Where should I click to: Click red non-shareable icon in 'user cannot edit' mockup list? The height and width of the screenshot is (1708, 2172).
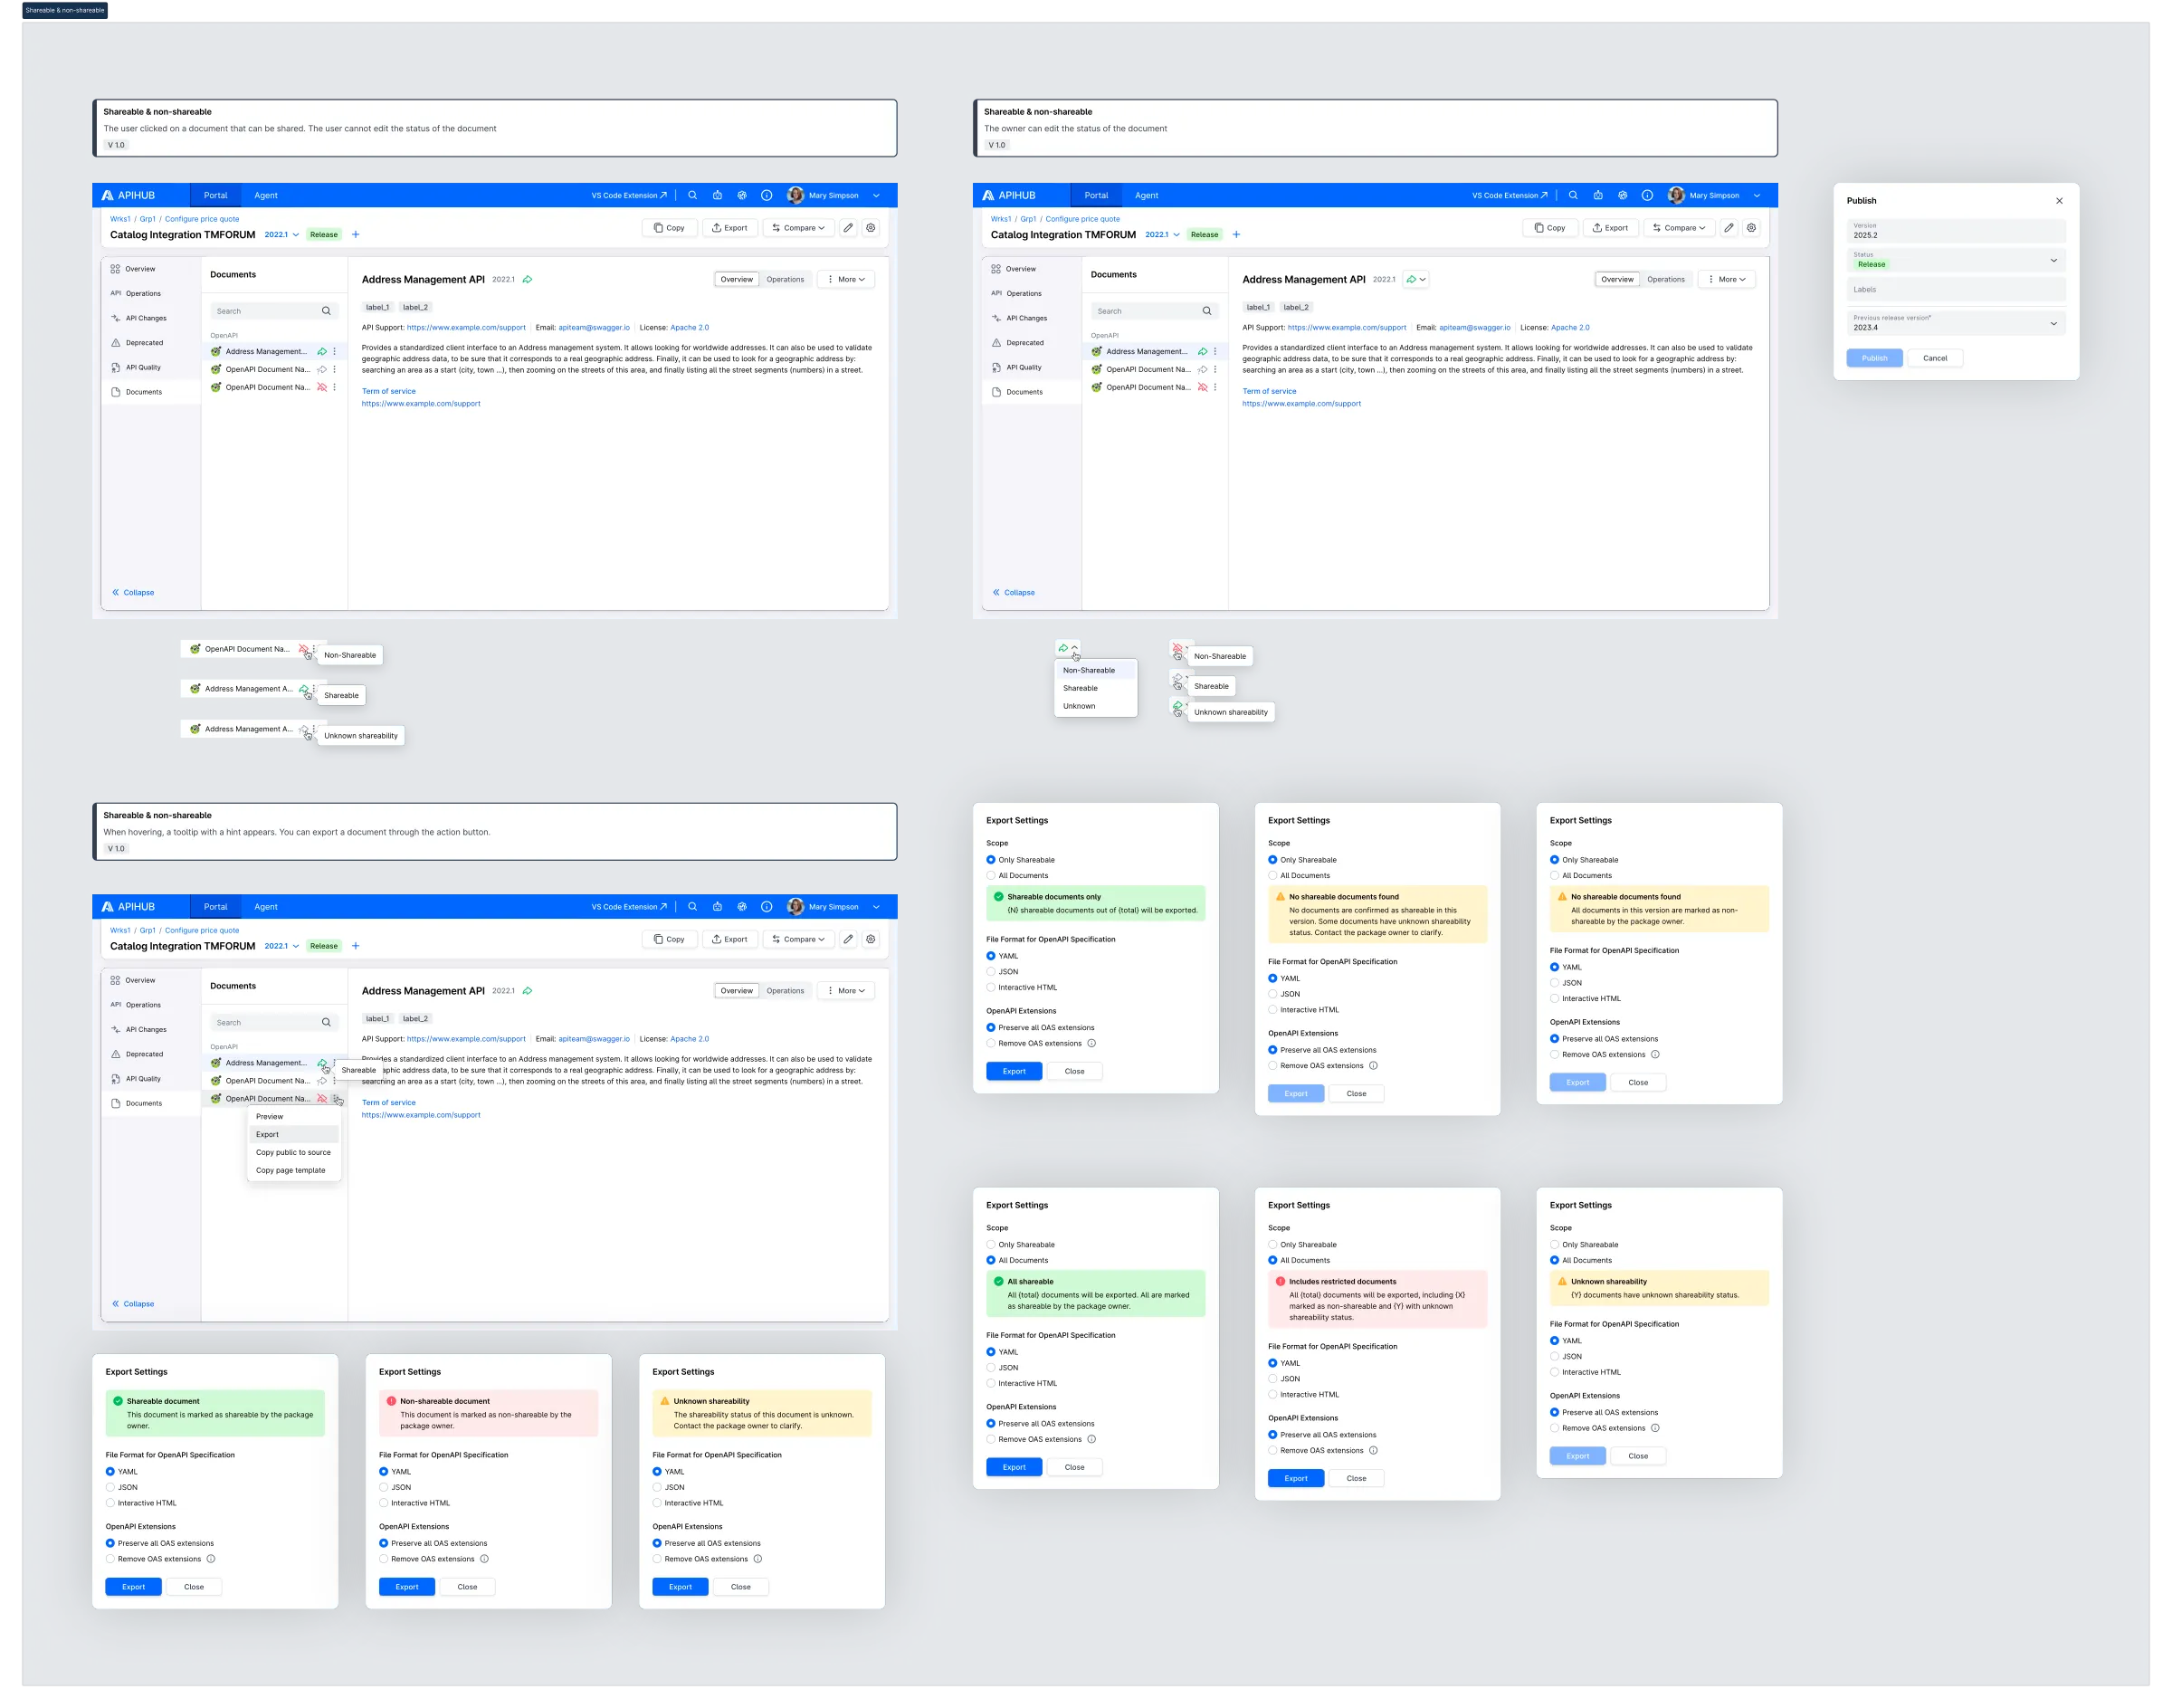pyautogui.click(x=322, y=387)
